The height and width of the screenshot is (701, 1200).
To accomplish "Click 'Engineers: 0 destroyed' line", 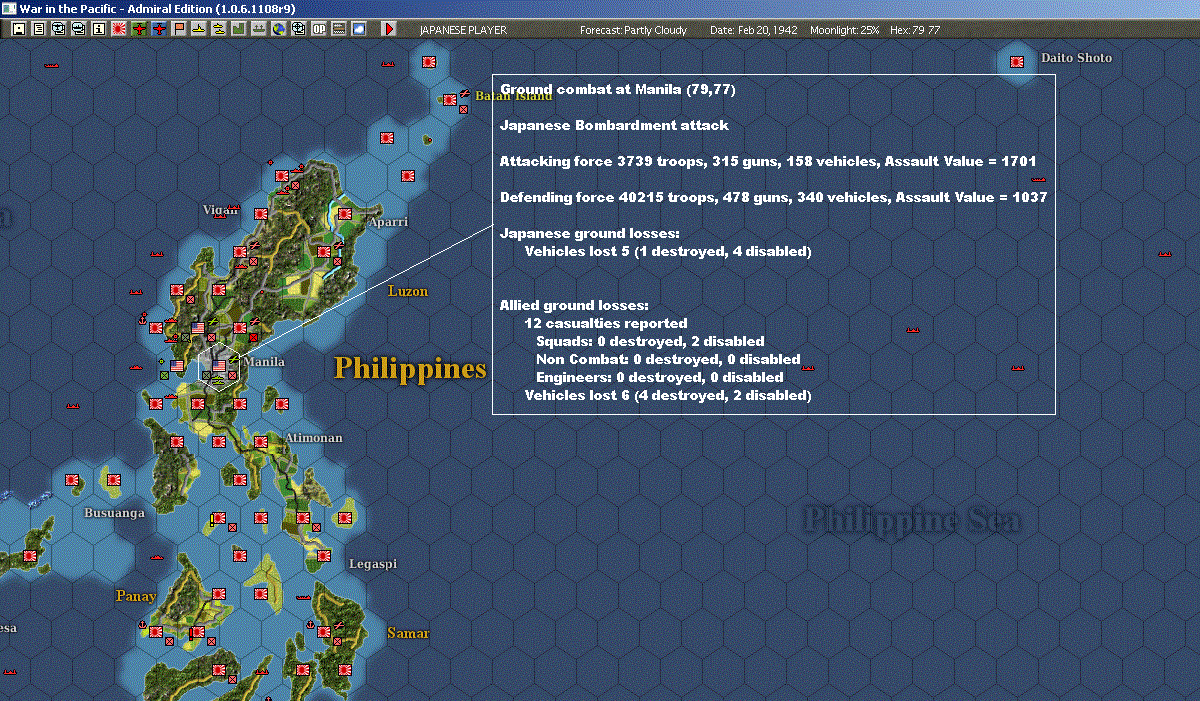I will coord(660,377).
